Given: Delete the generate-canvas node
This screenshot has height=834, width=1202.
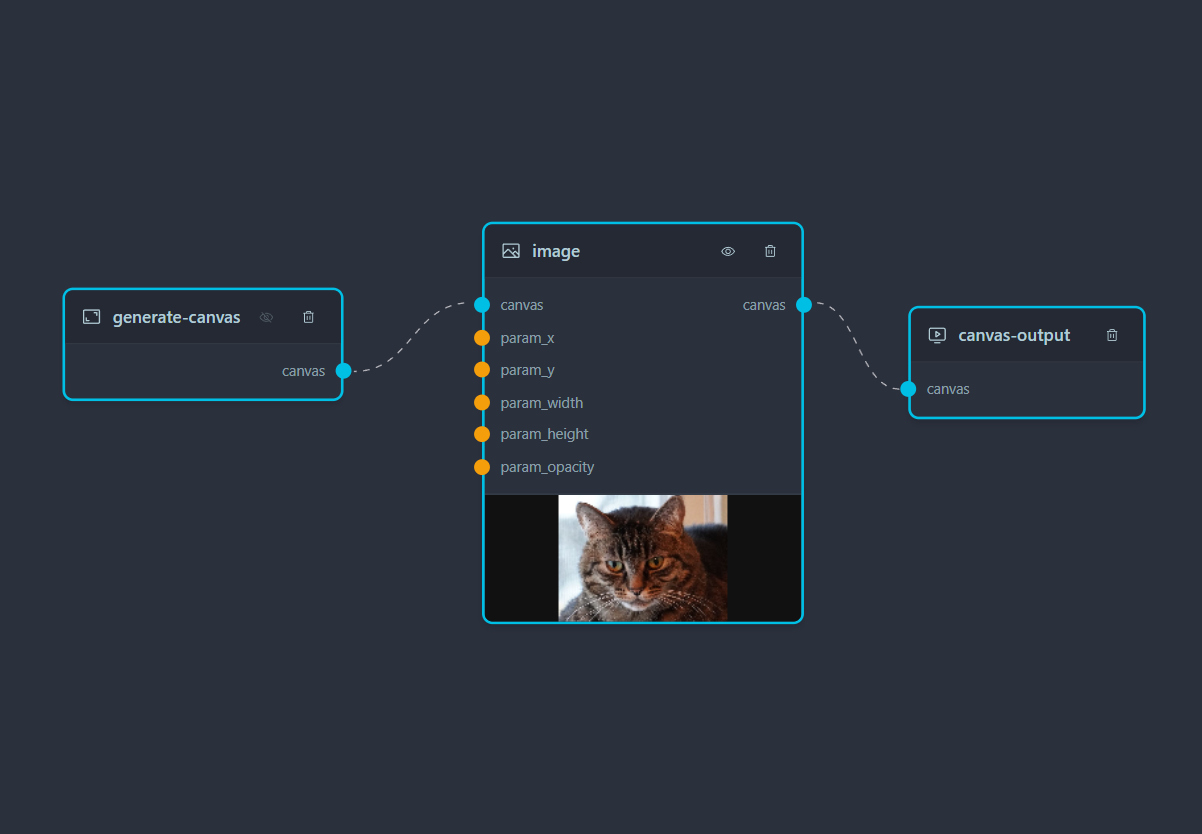Looking at the screenshot, I should point(308,317).
